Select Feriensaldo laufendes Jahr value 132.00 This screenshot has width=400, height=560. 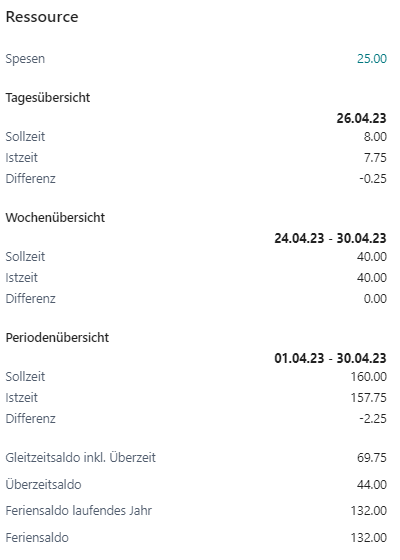click(x=369, y=511)
